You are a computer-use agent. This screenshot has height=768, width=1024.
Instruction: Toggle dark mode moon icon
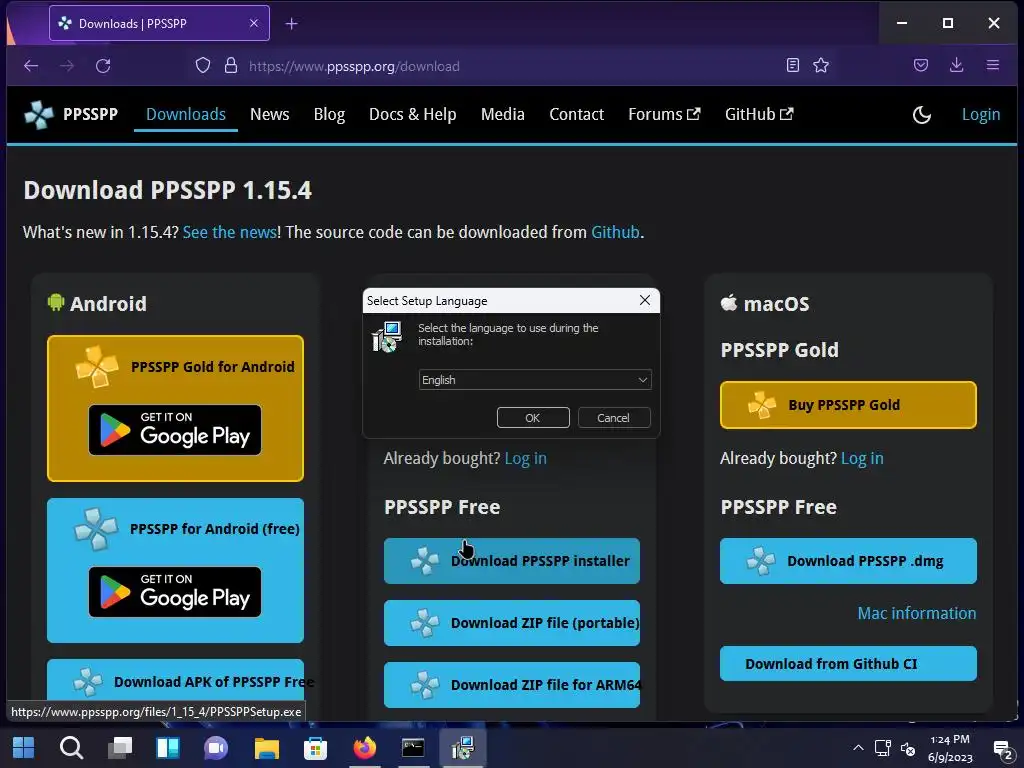tap(921, 115)
